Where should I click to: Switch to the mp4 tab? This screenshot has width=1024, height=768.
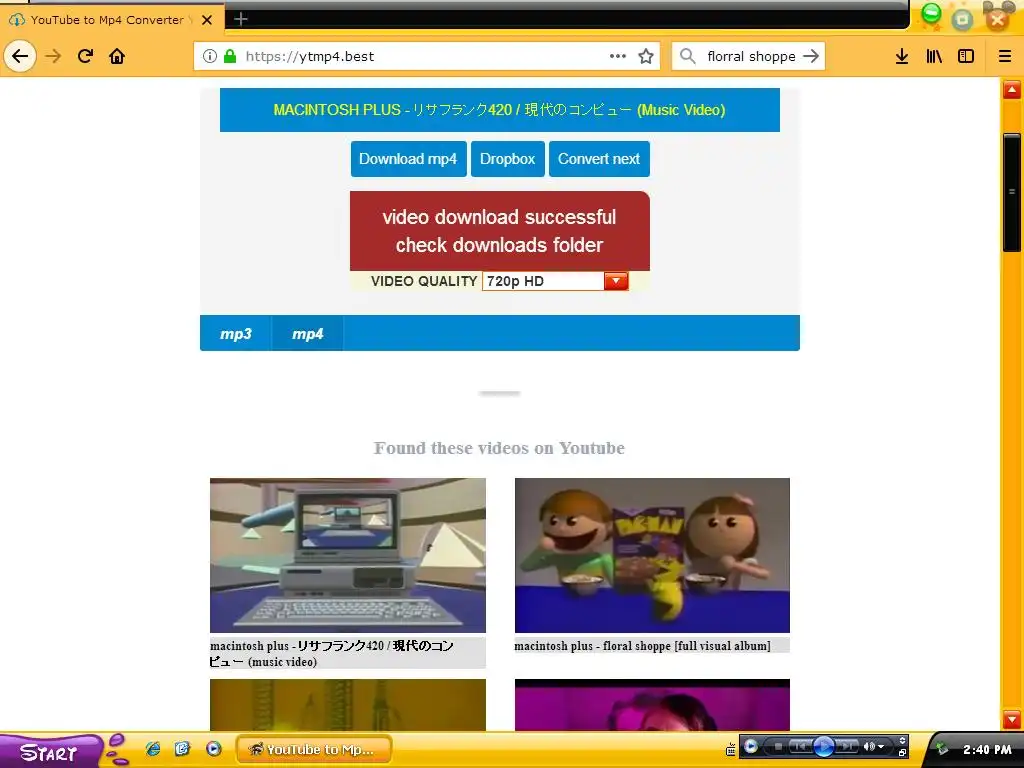click(308, 334)
